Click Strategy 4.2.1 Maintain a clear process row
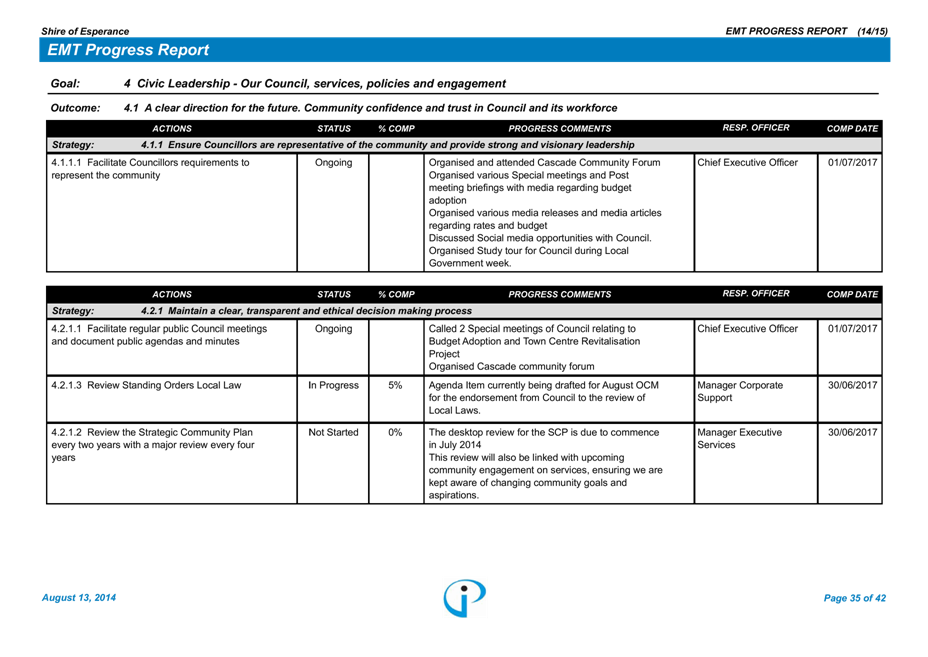 (464, 311)
